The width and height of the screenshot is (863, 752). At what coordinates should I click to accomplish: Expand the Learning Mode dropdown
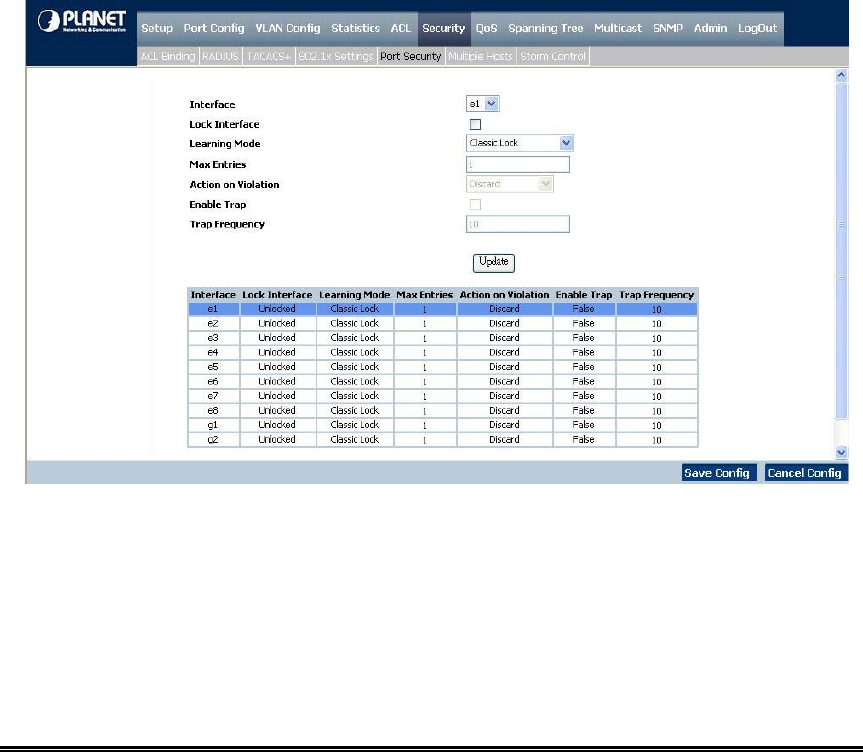520,144
